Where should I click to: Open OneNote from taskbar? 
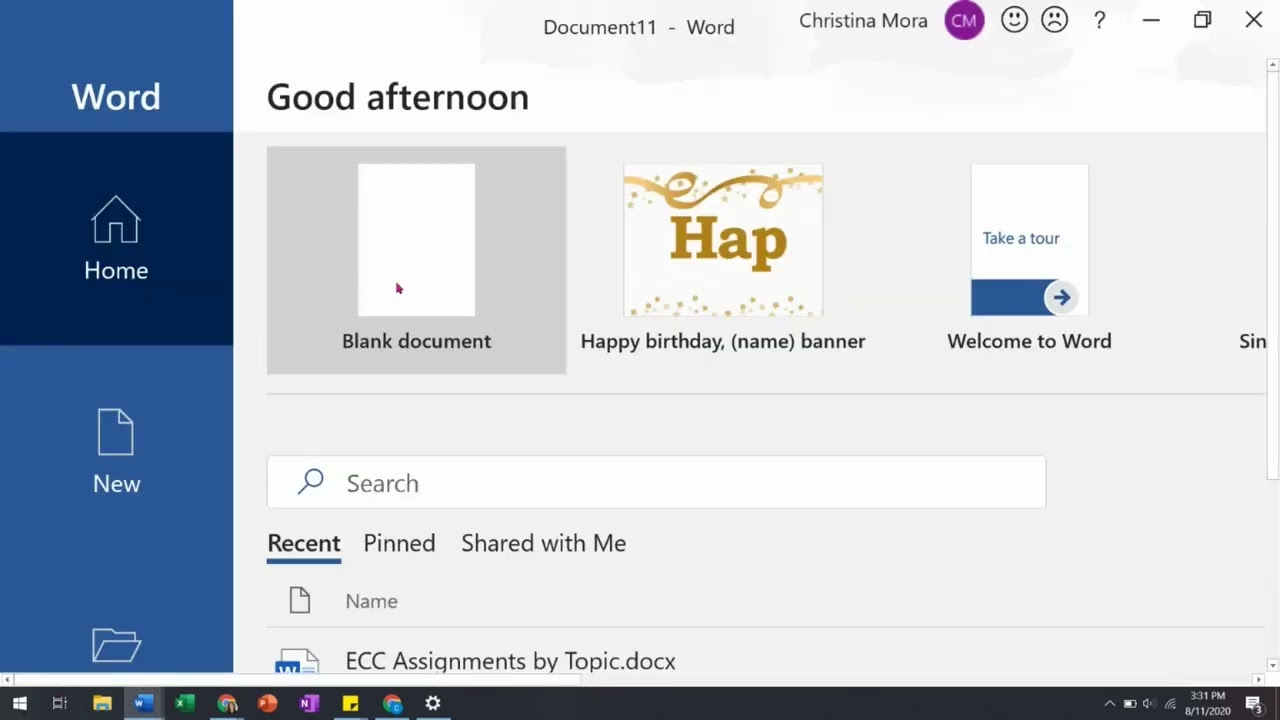tap(309, 703)
